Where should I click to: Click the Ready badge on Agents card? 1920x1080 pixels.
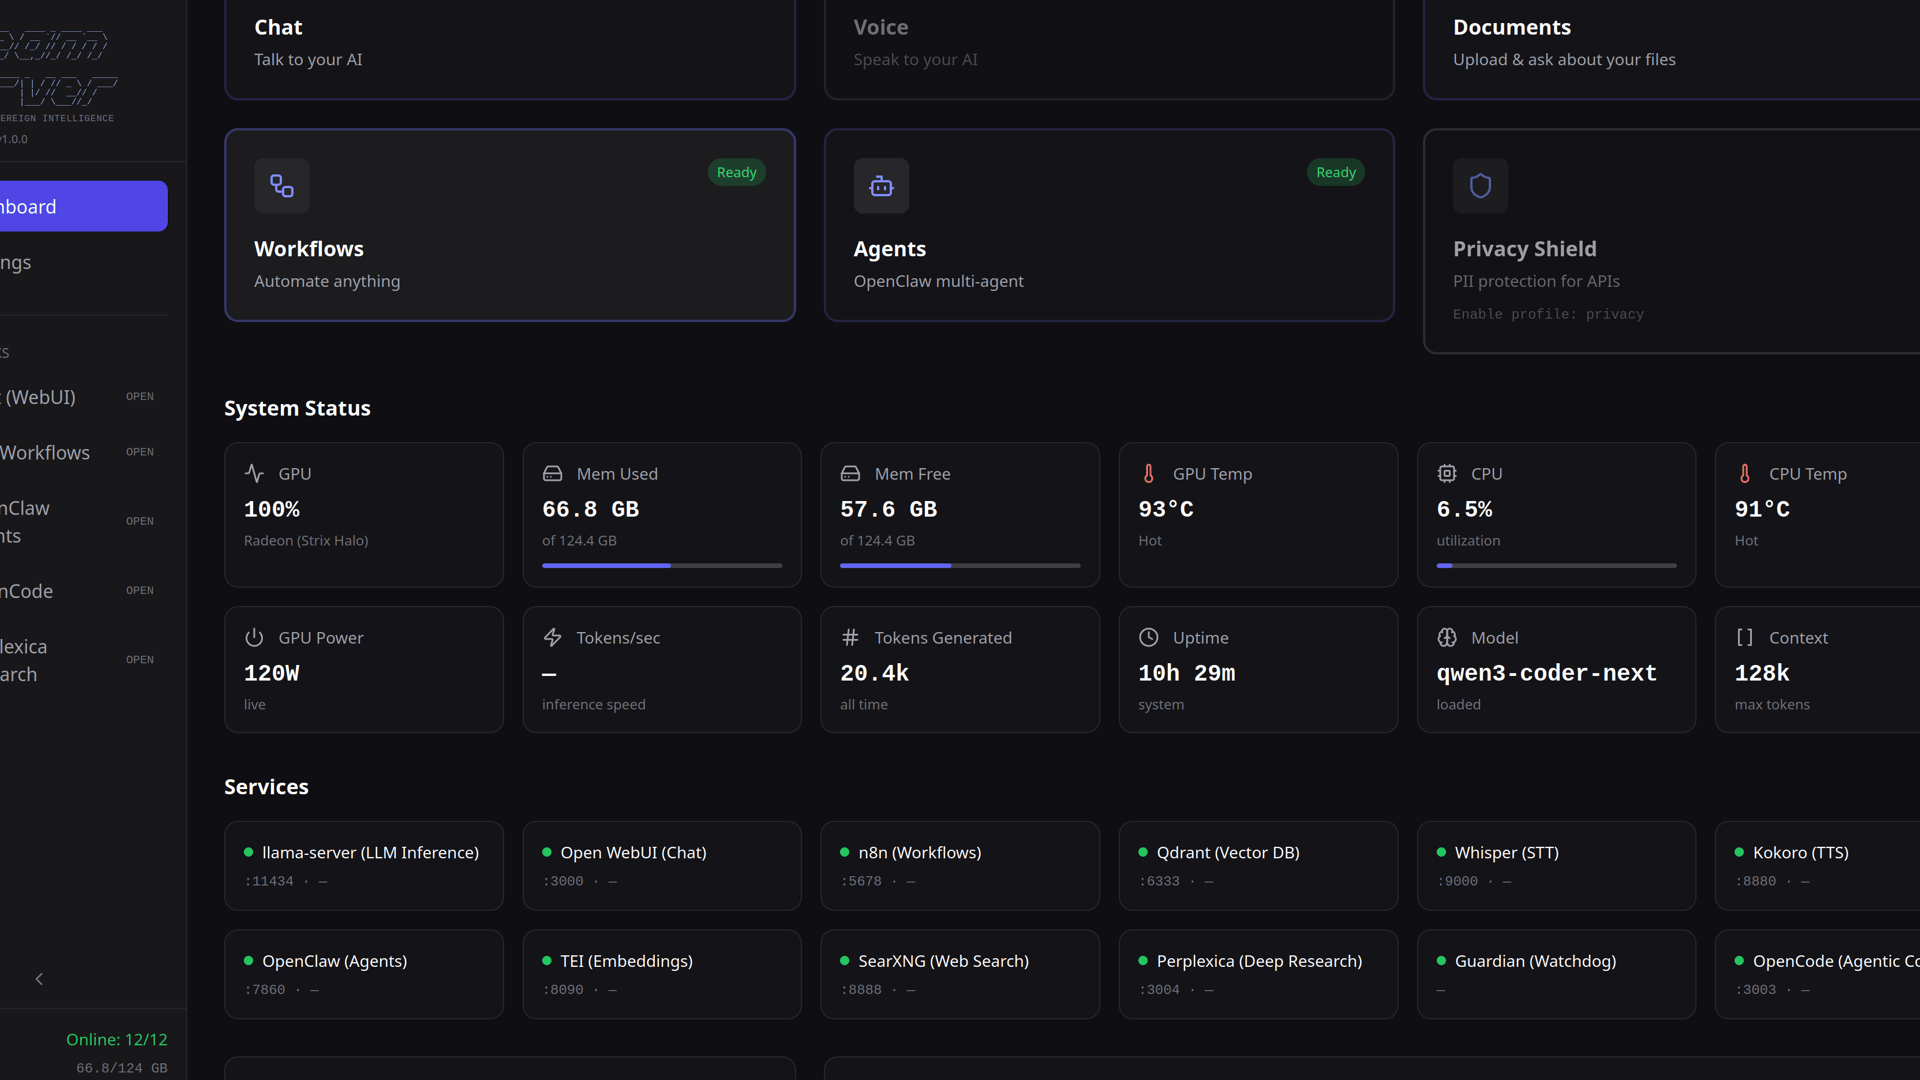1335,172
